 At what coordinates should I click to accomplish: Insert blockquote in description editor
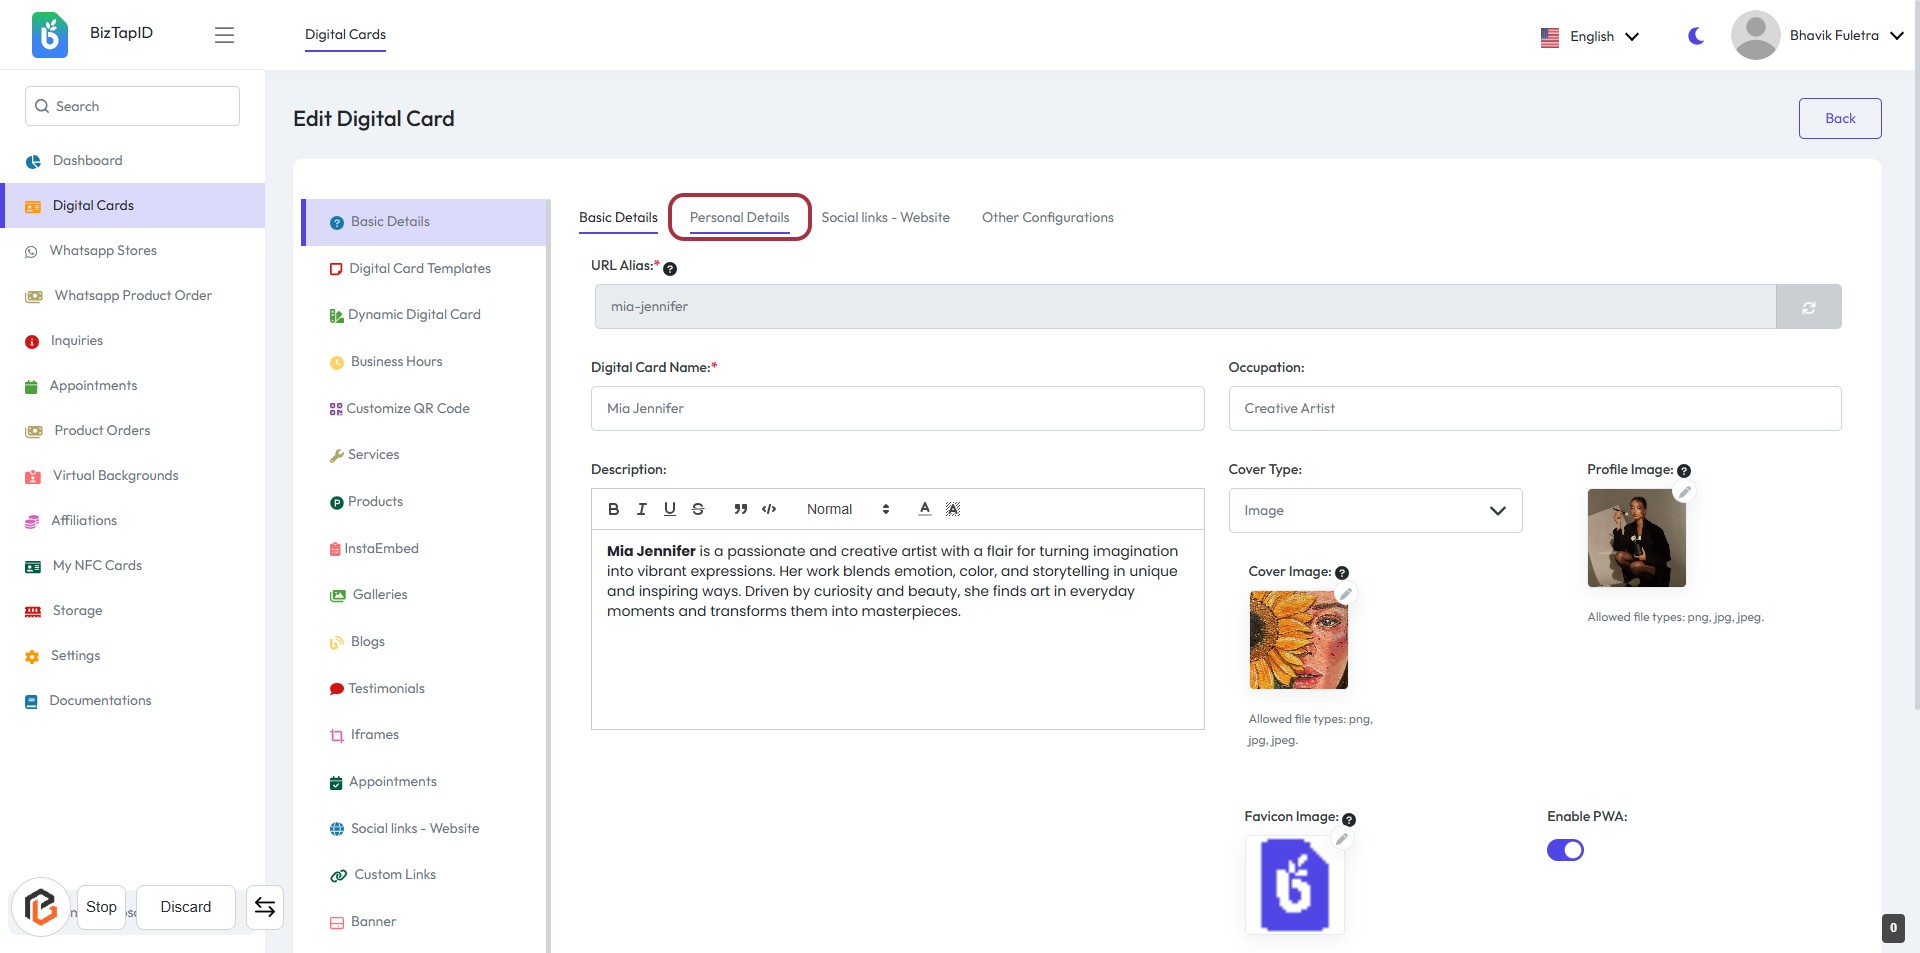point(740,509)
